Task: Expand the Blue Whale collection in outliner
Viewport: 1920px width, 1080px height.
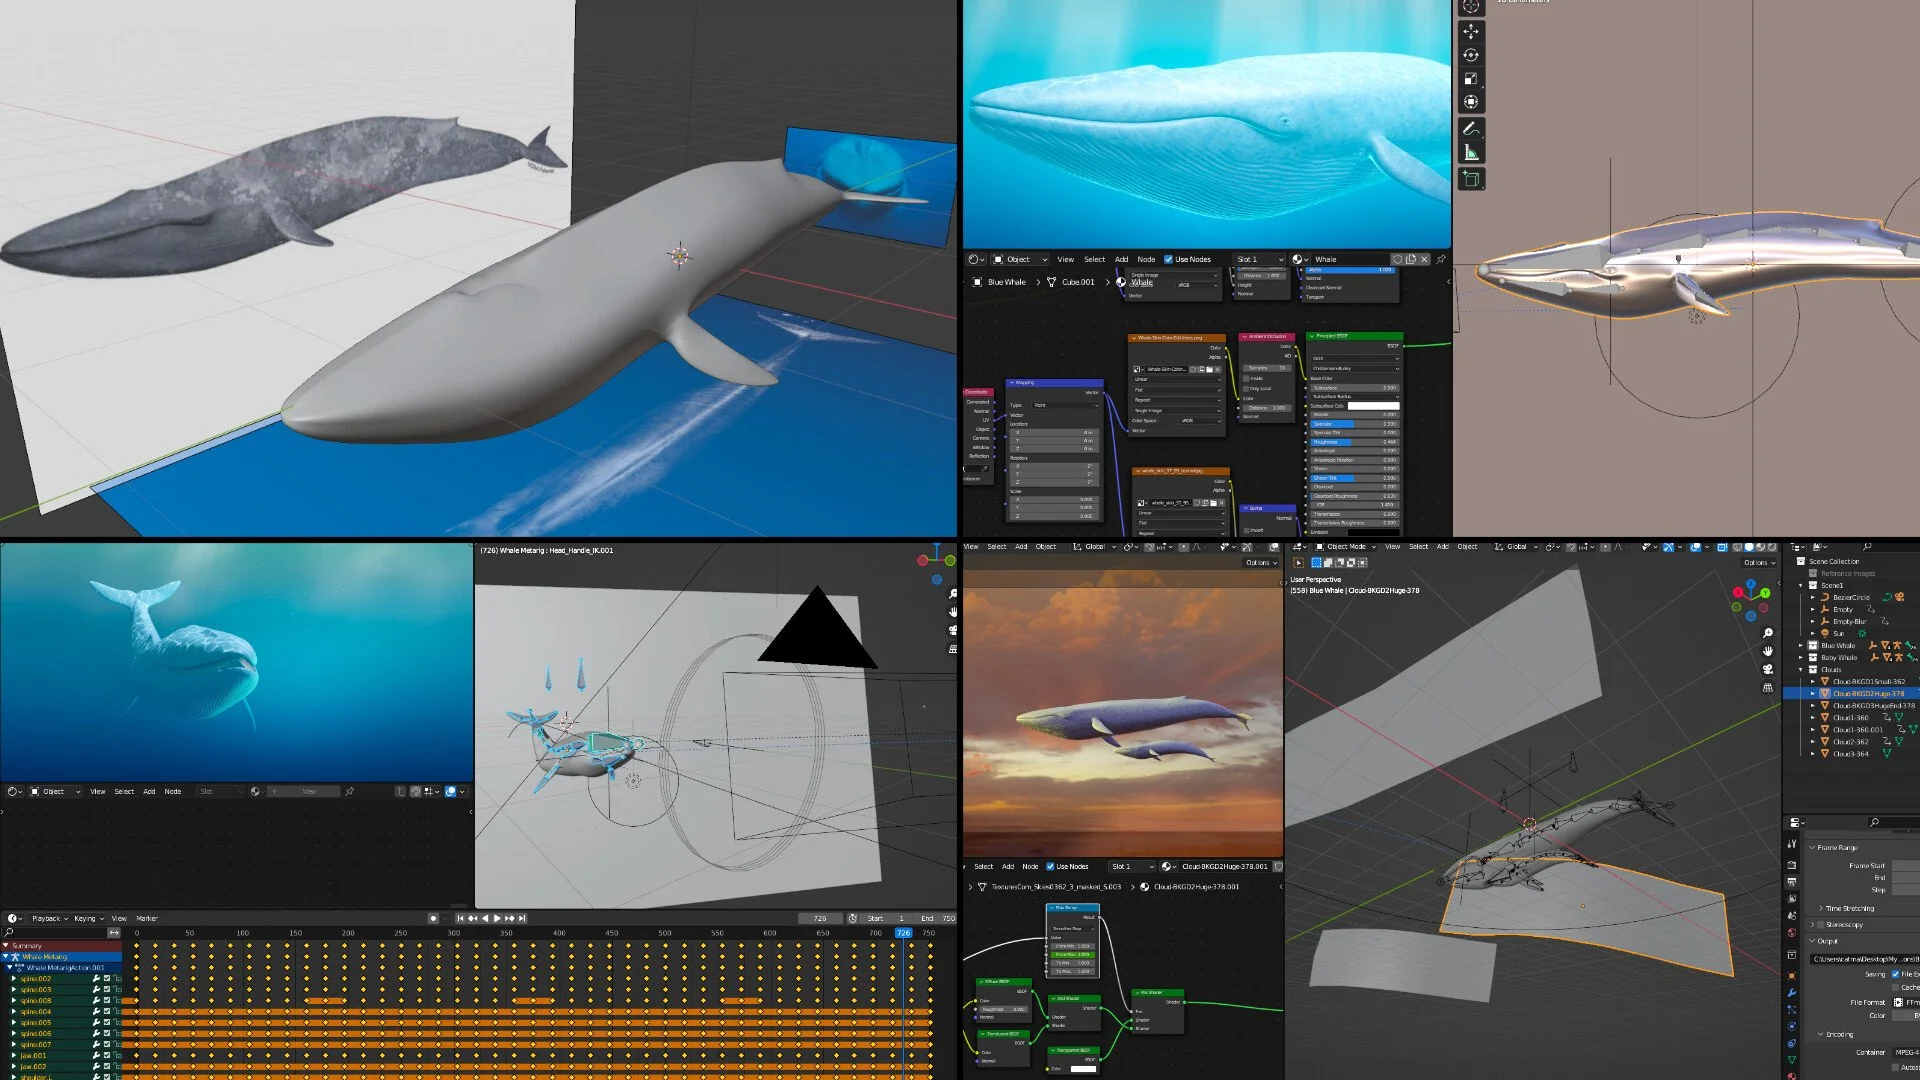Action: click(x=1802, y=646)
